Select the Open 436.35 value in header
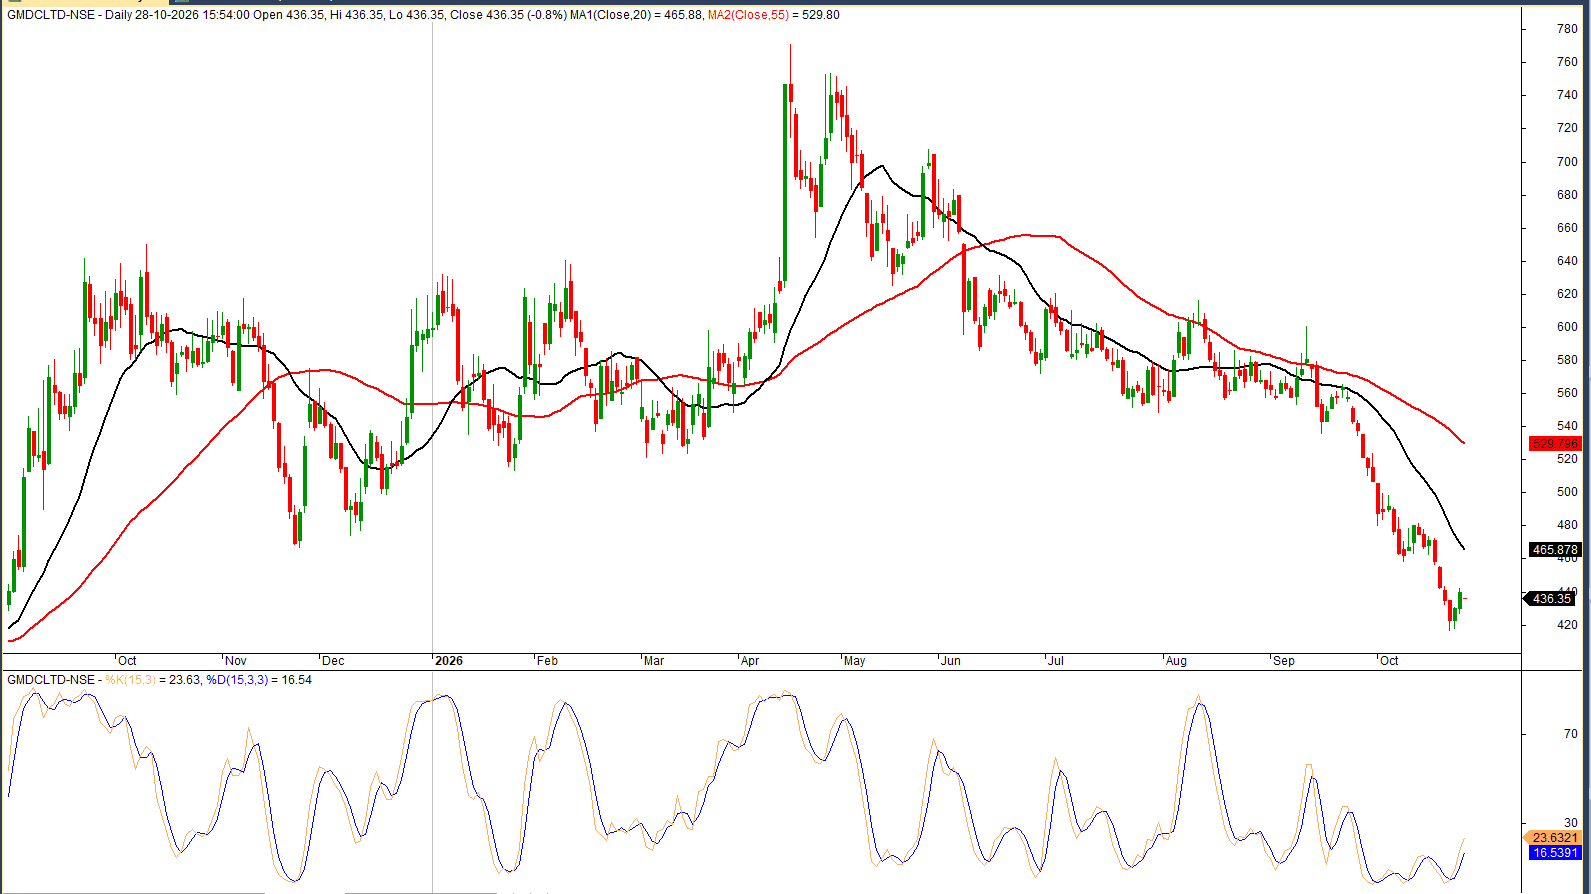Viewport: 1591px width, 894px height. coord(289,15)
